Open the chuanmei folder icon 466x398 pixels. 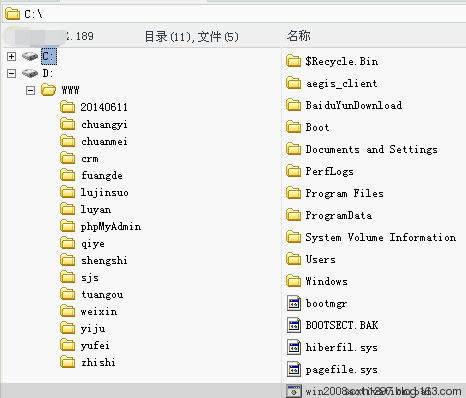point(68,141)
